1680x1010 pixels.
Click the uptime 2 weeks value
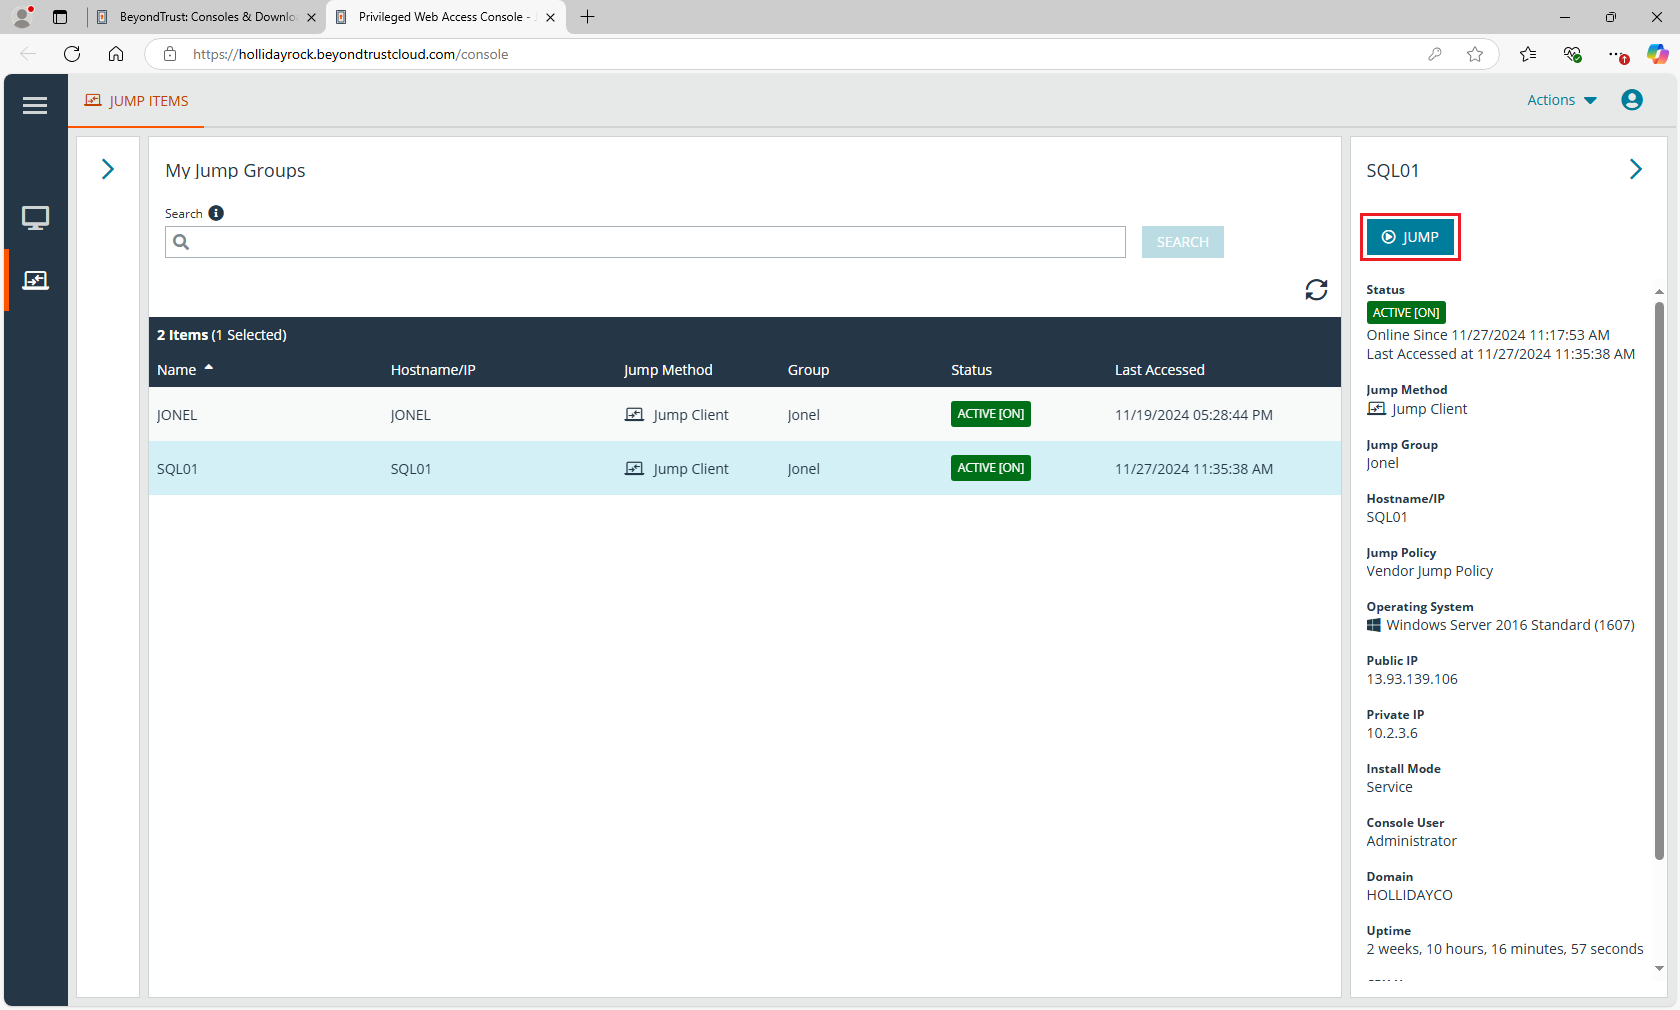(1505, 949)
